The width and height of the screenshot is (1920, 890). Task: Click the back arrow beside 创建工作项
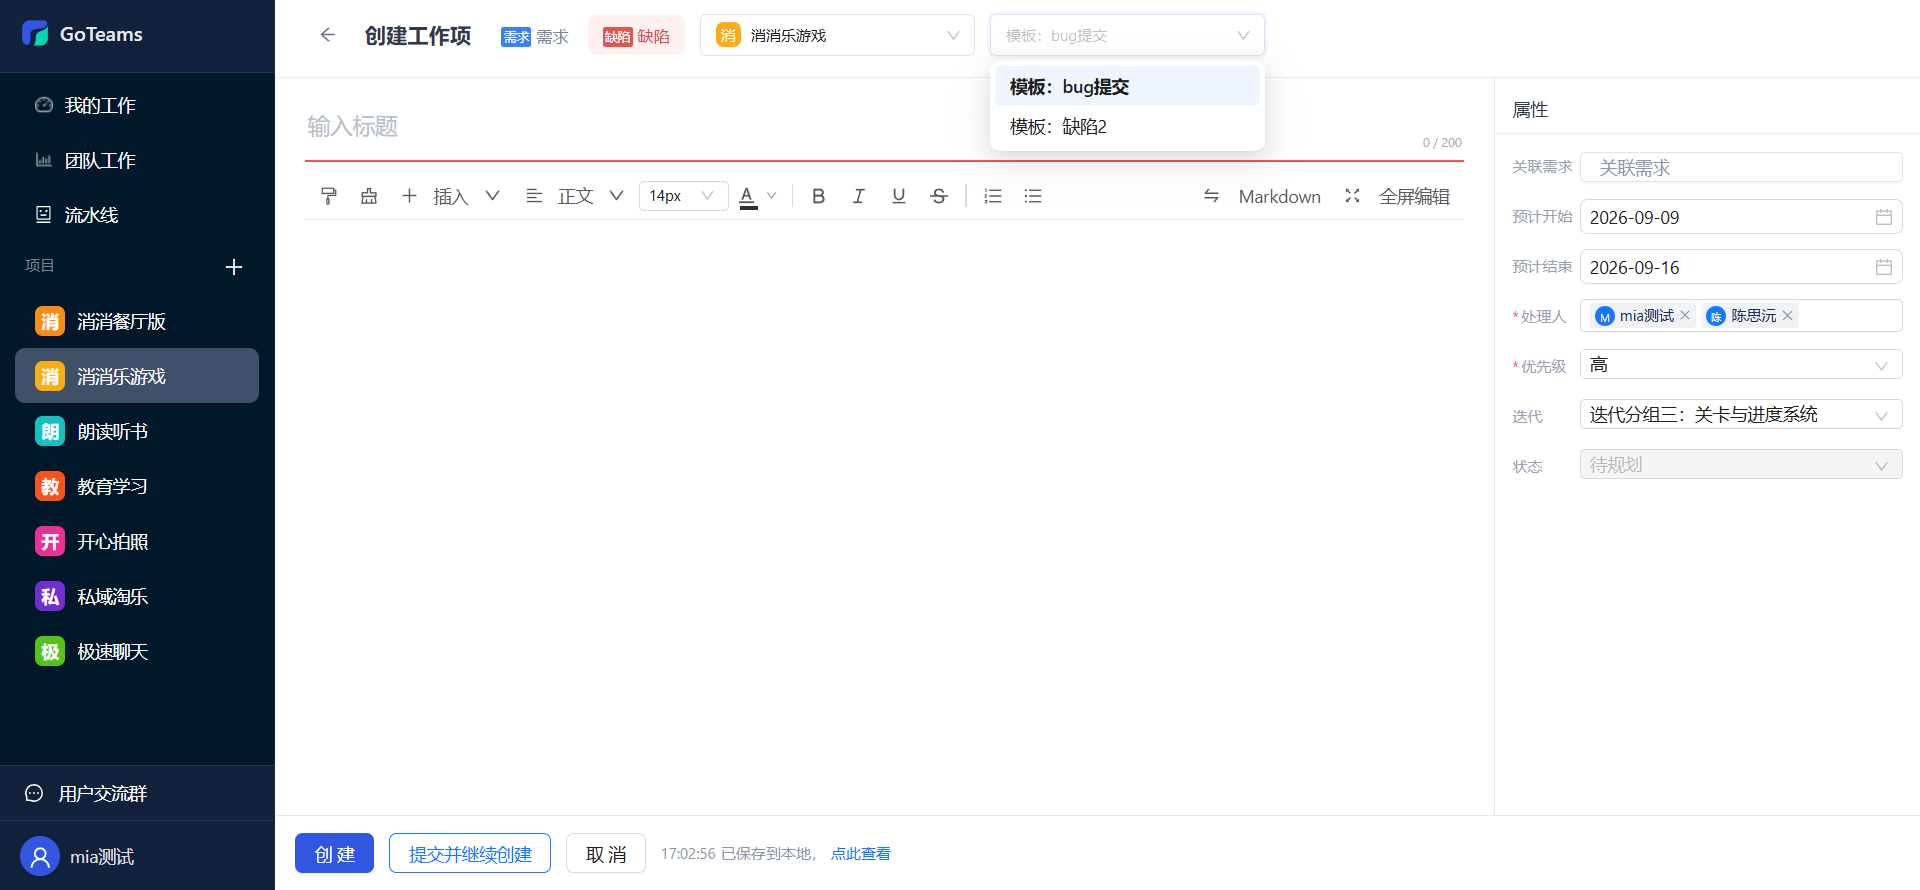pos(327,35)
